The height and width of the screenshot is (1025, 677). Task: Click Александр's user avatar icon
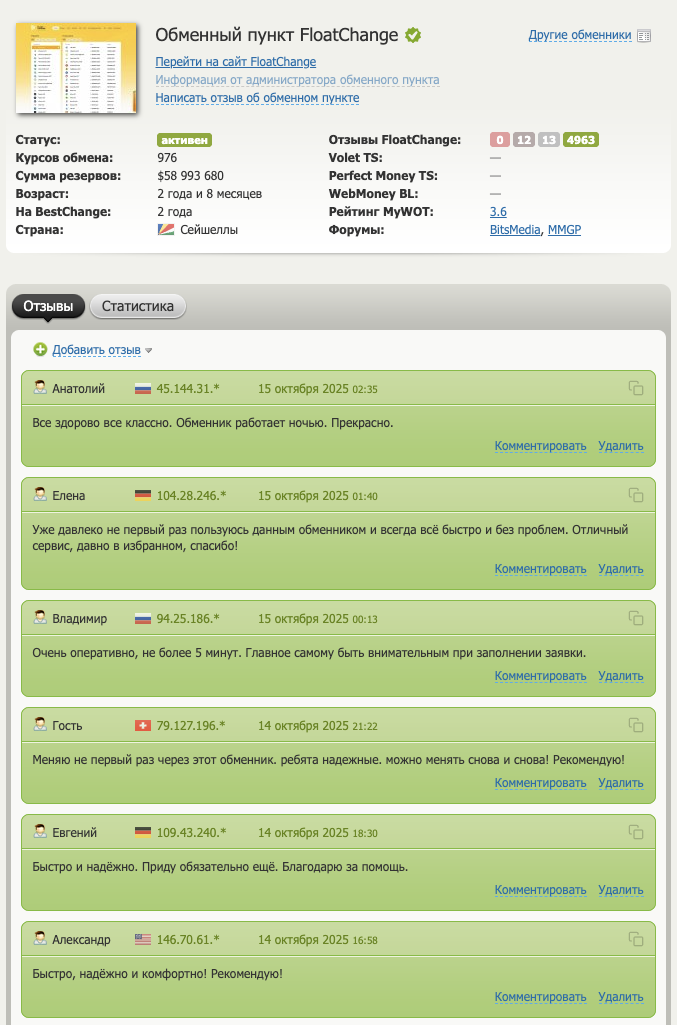pyautogui.click(x=40, y=939)
